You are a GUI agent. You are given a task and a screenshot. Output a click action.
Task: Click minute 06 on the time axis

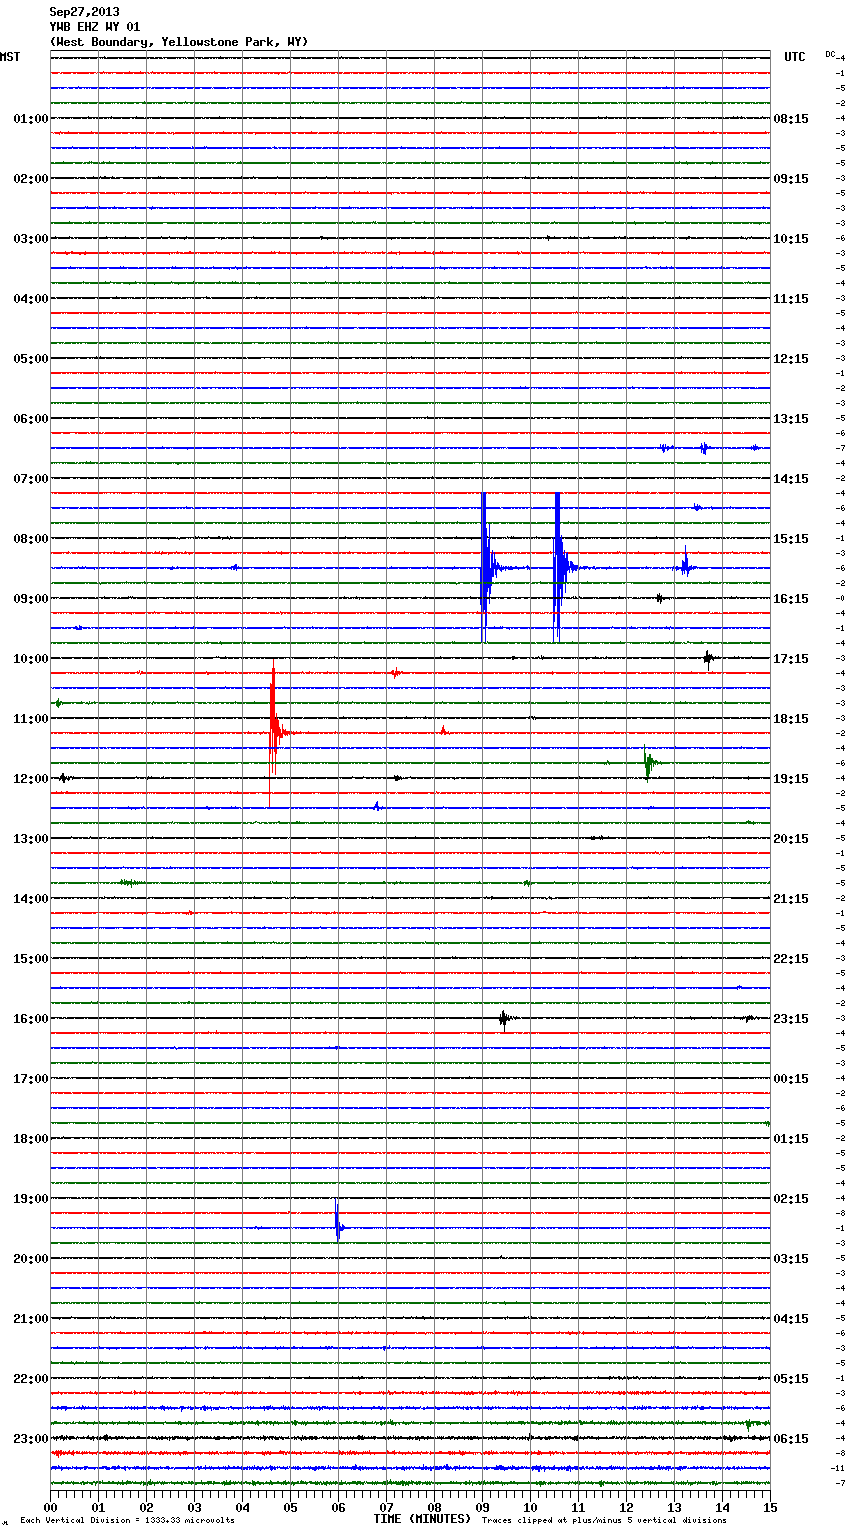pyautogui.click(x=338, y=1507)
